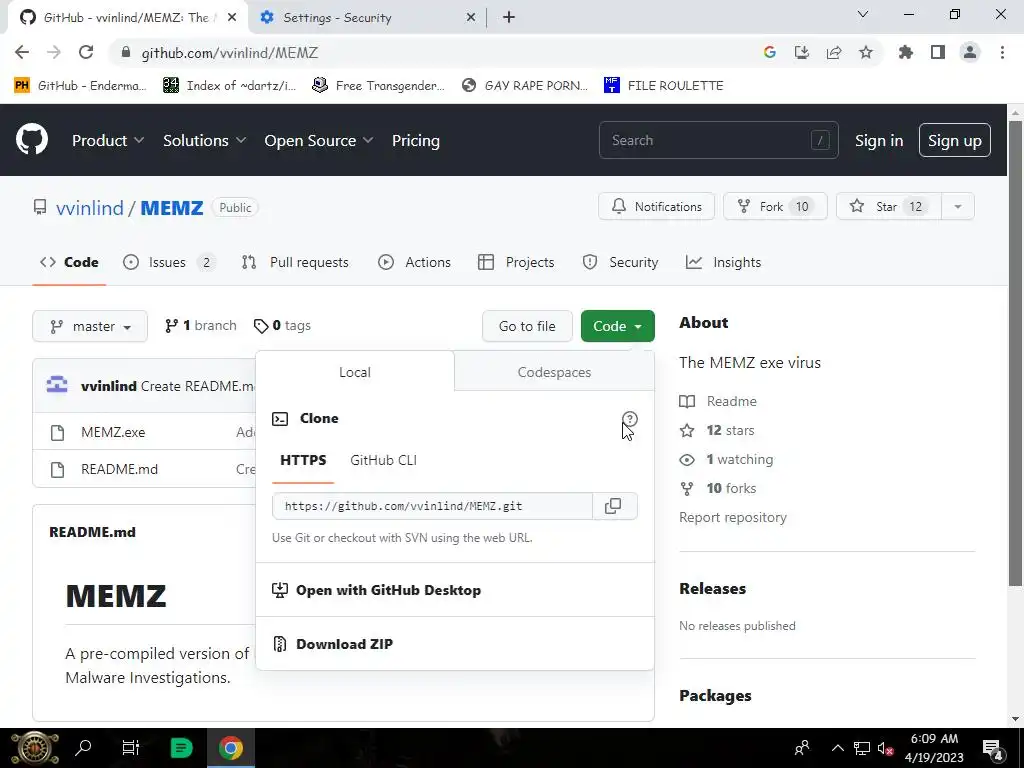Show hidden tray icons chevron
Image resolution: width=1024 pixels, height=768 pixels.
[x=838, y=748]
